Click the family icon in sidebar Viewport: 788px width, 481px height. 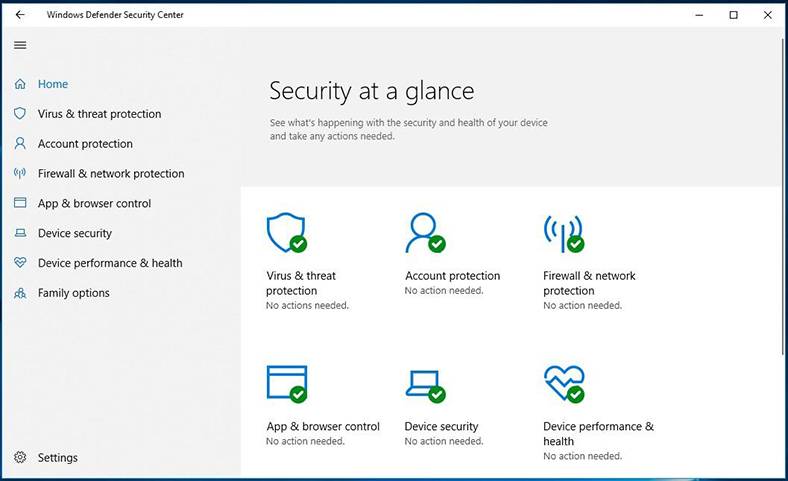tap(20, 293)
